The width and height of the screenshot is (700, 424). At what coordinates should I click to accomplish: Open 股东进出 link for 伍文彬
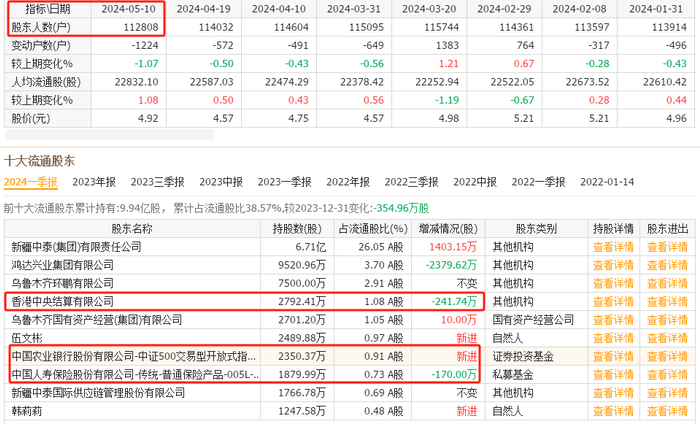[x=667, y=338]
